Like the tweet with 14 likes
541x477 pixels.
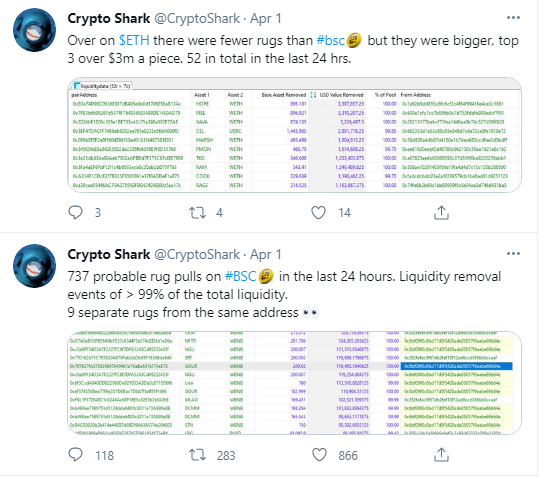318,212
